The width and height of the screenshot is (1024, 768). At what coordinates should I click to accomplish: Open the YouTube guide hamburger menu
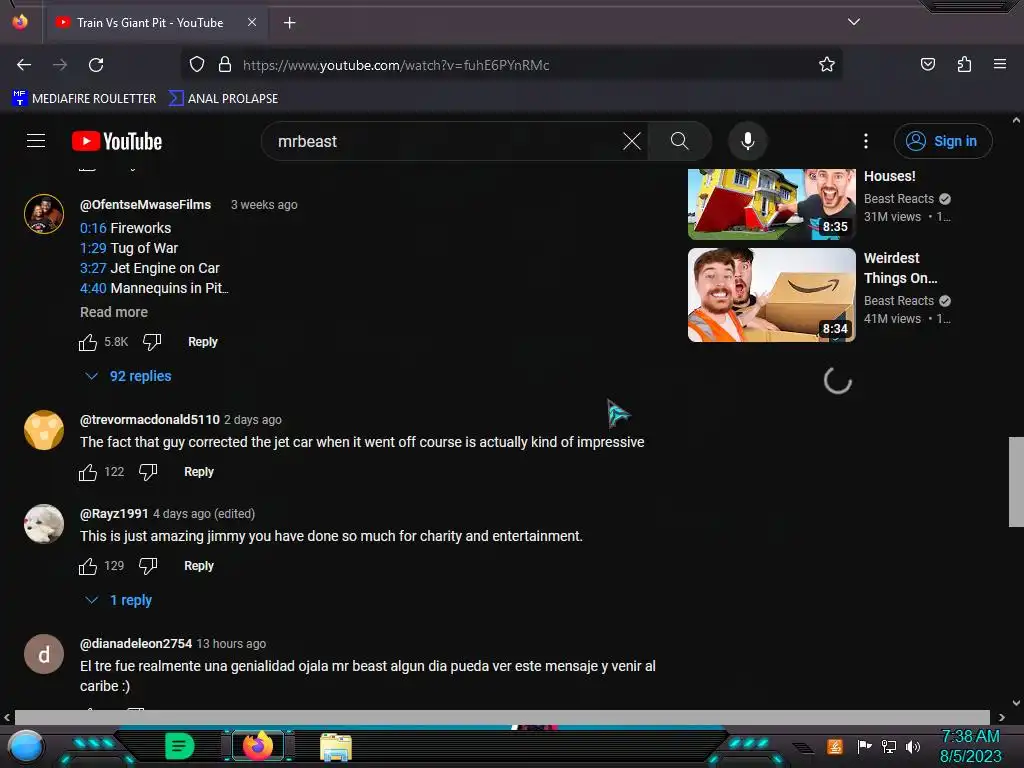pyautogui.click(x=36, y=141)
